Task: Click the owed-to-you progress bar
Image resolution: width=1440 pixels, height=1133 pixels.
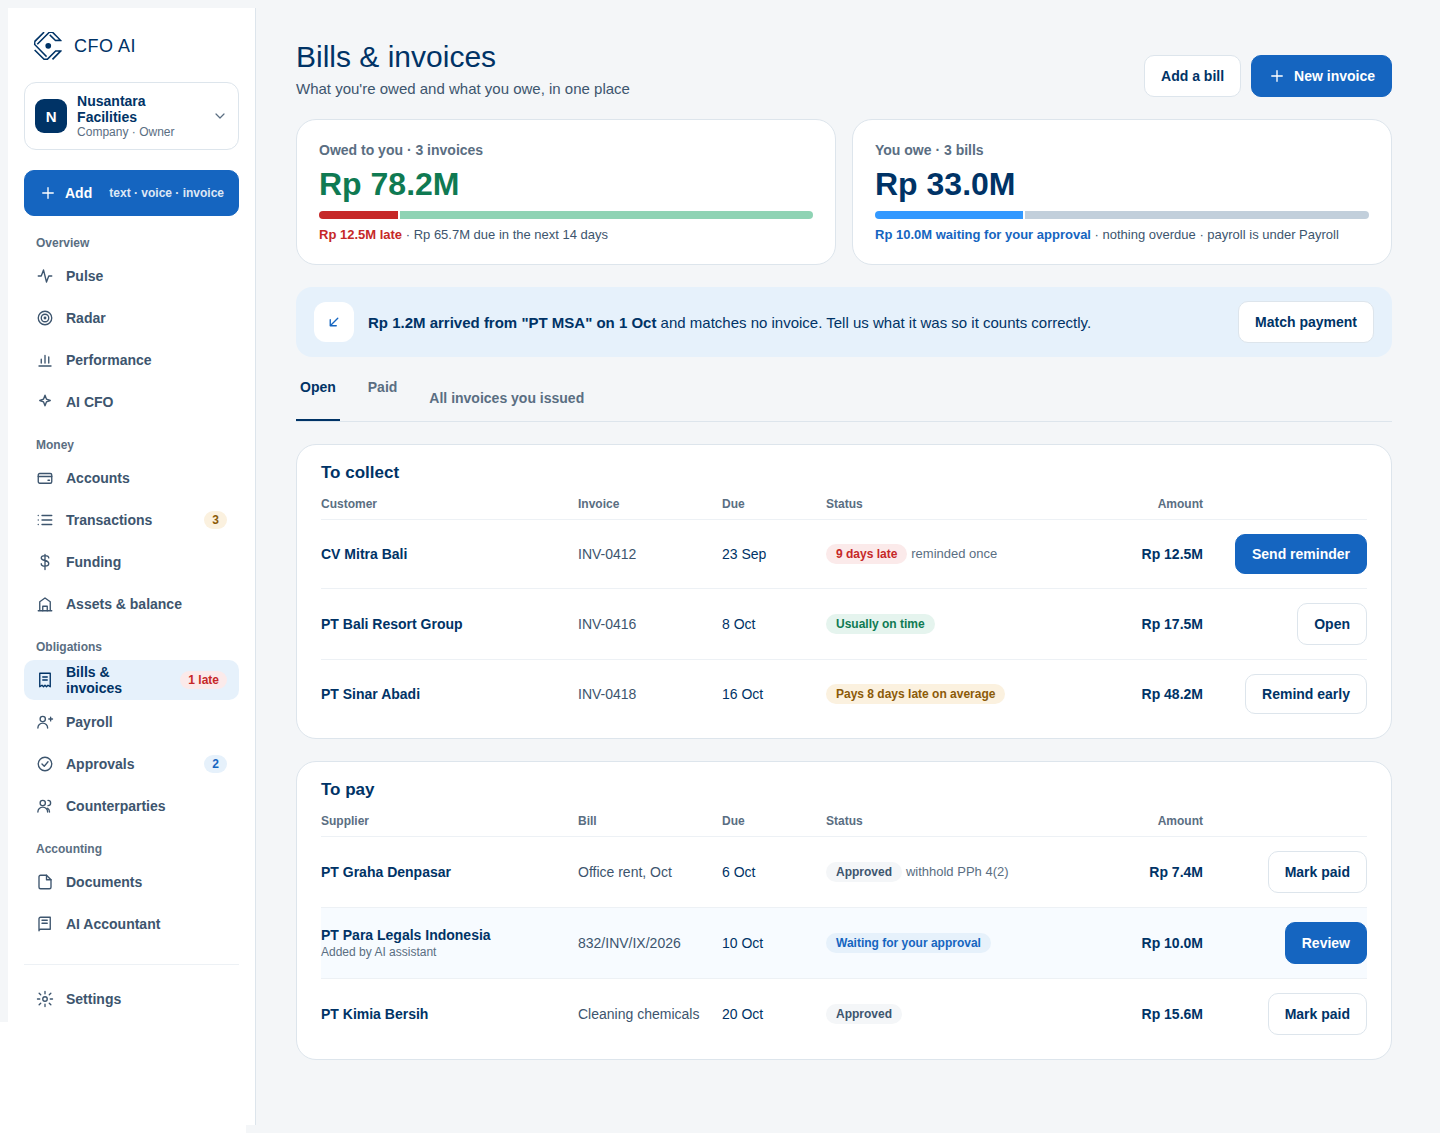Action: (x=566, y=215)
